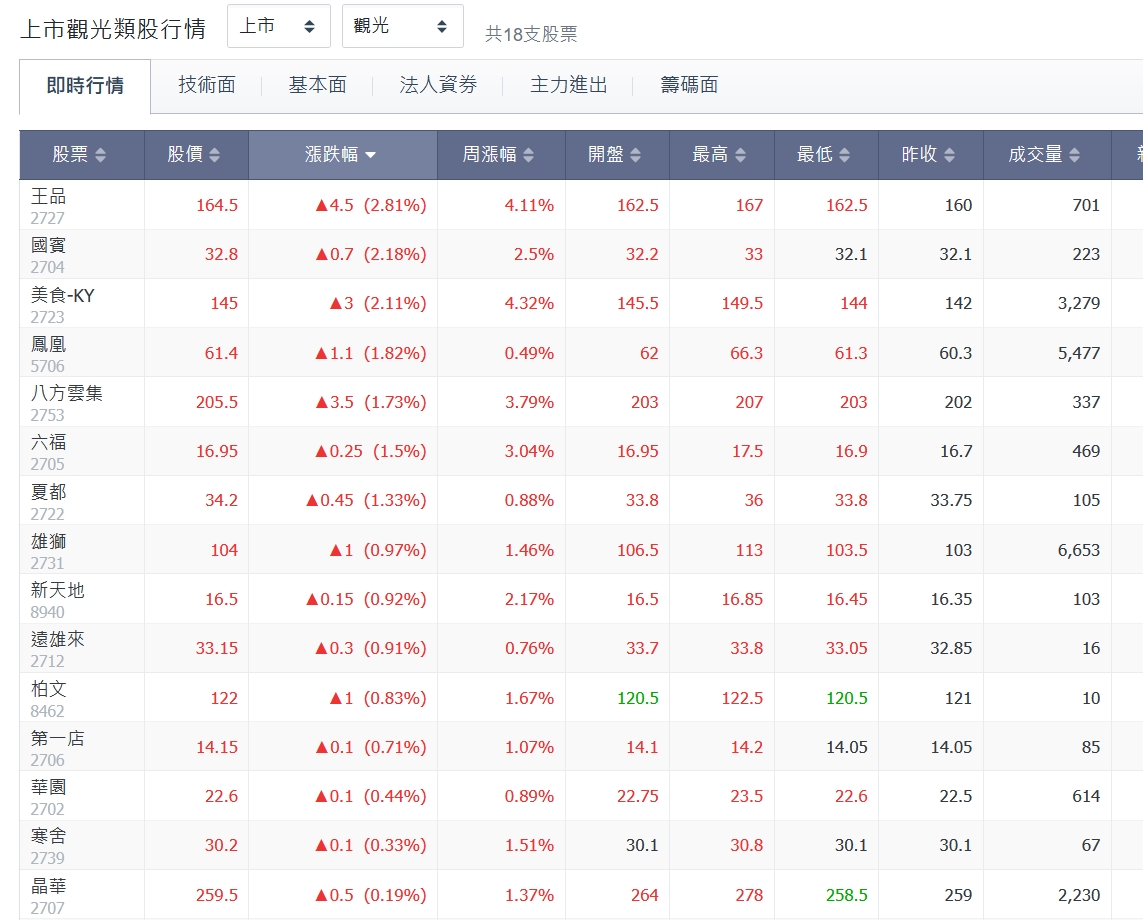This screenshot has width=1143, height=920.
Task: Sort by 股價 column sort arrows
Action: point(214,155)
